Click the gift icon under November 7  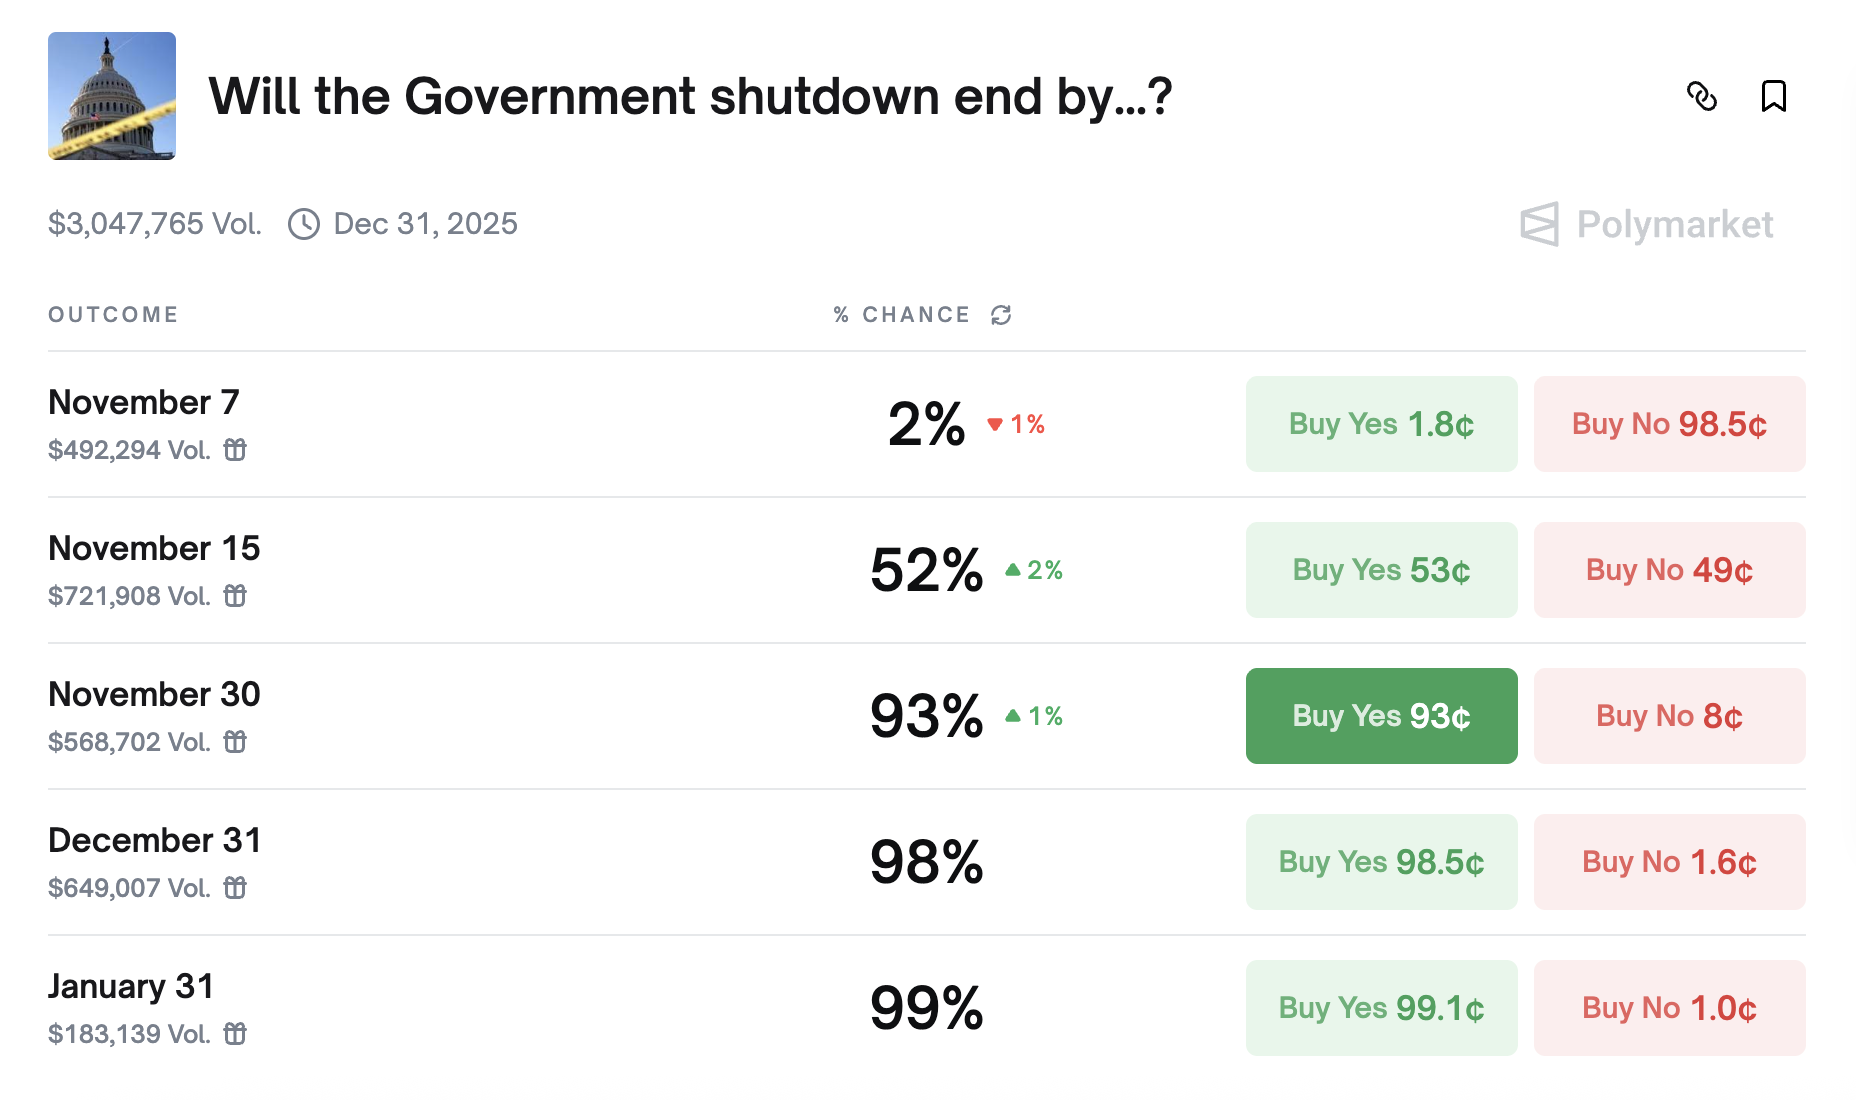point(235,450)
